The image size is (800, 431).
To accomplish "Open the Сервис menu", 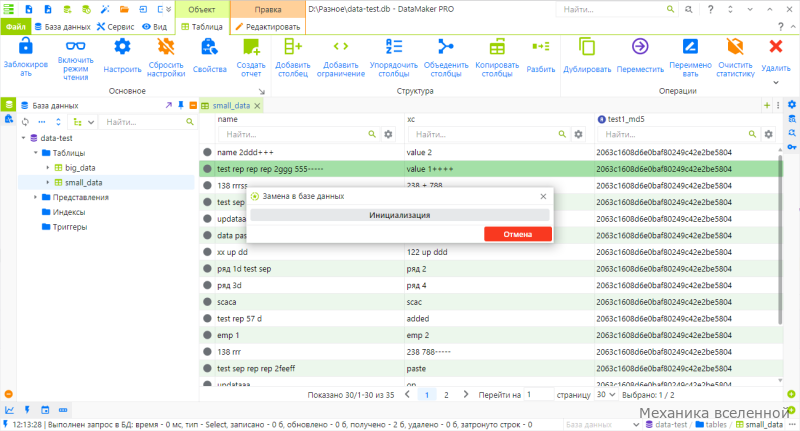I will (115, 27).
